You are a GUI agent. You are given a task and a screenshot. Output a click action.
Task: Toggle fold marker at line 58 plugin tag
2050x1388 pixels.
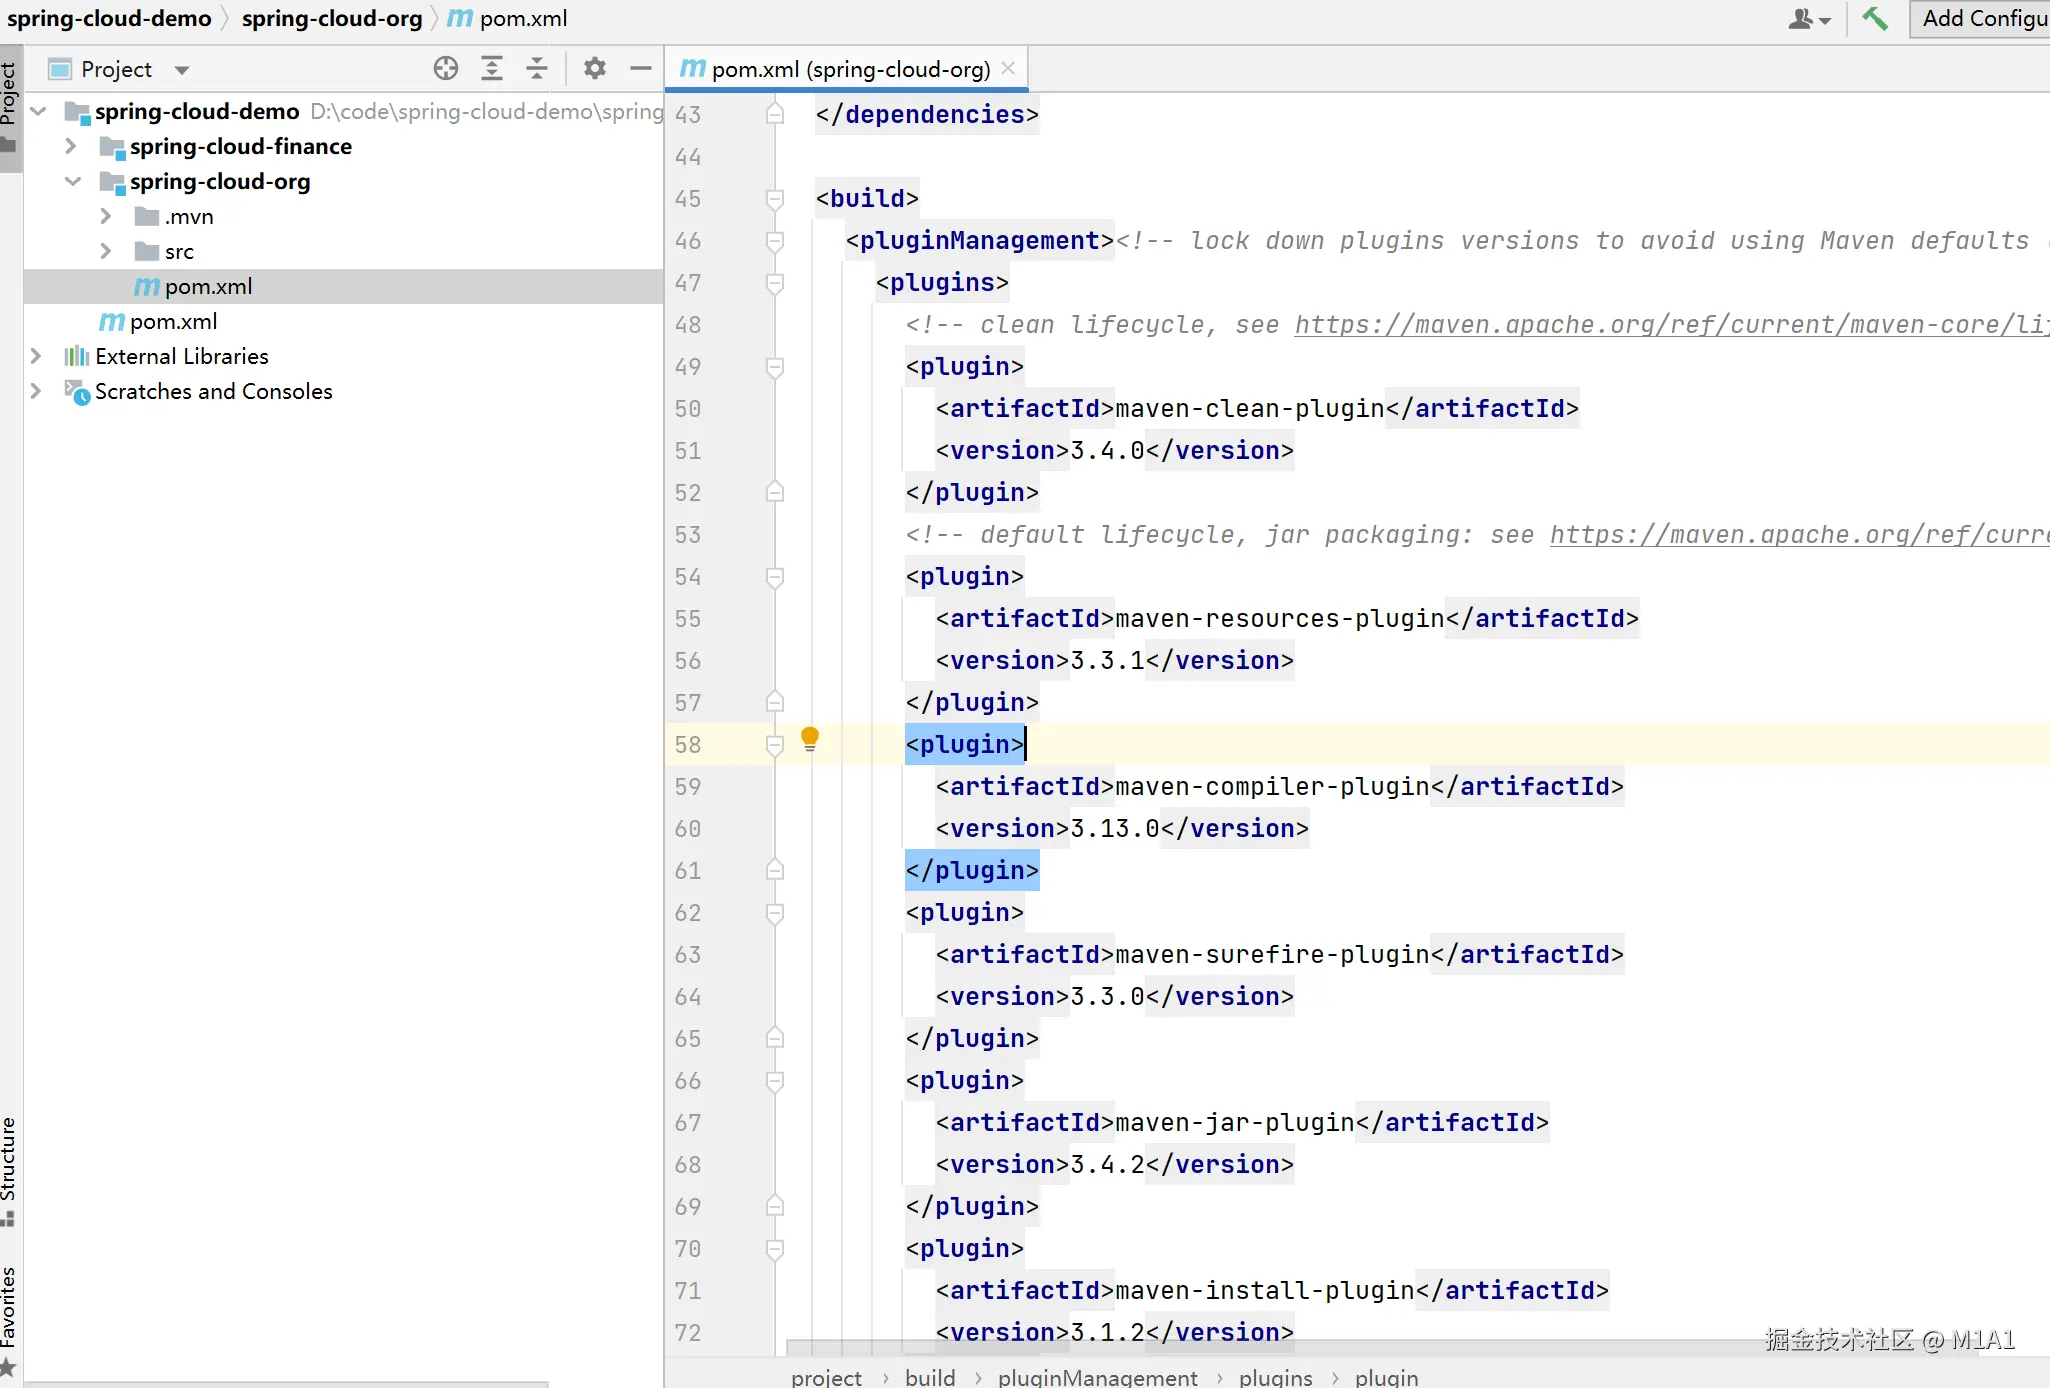(775, 745)
